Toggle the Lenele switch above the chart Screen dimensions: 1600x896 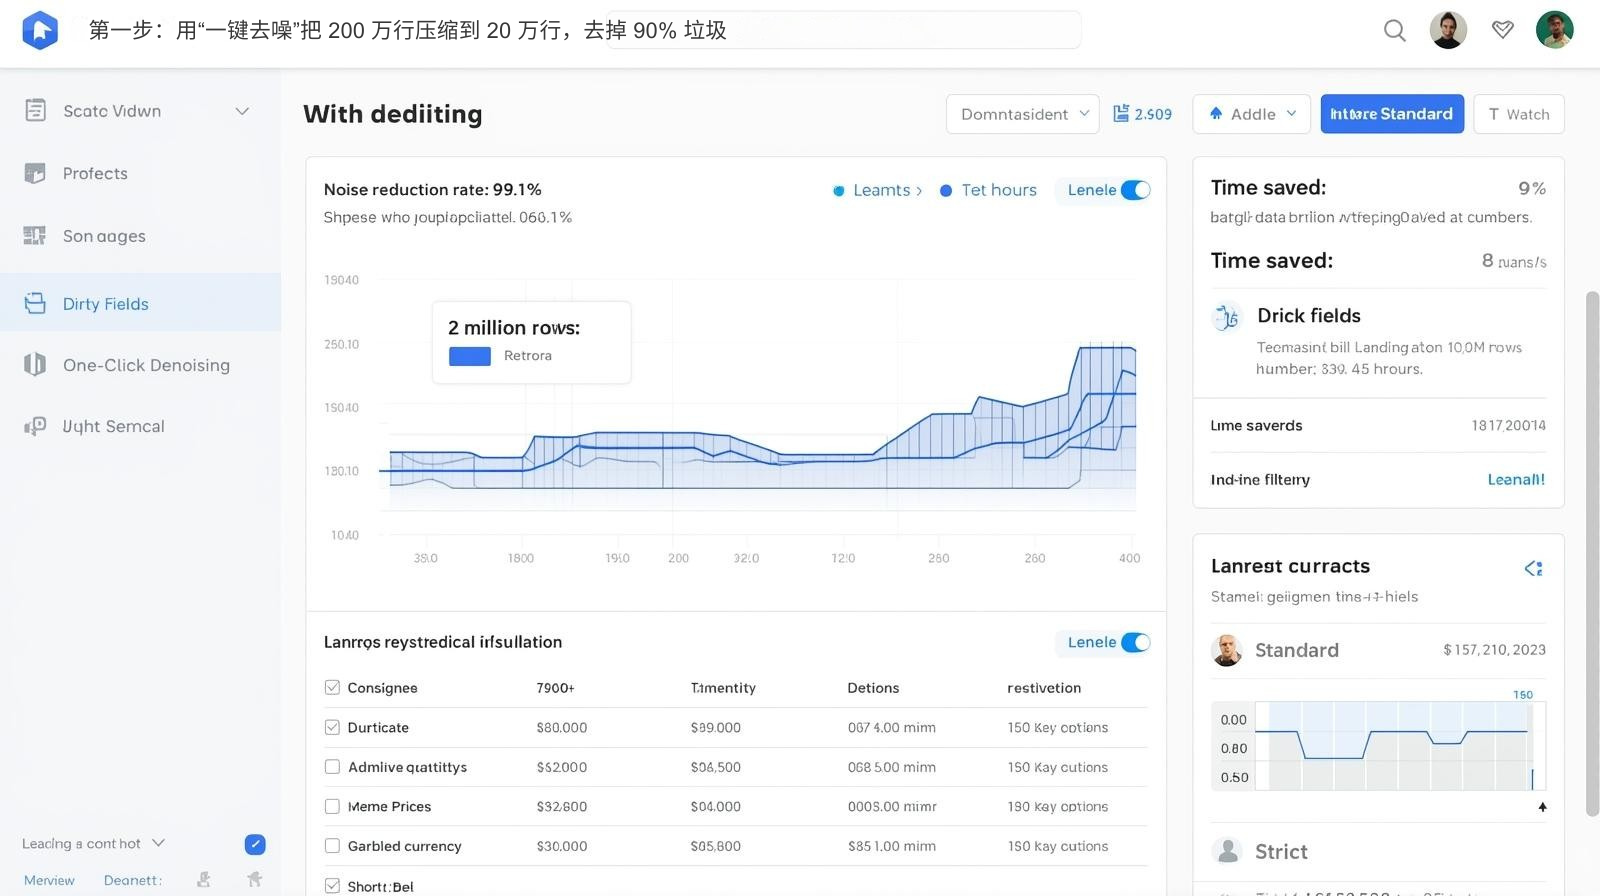[x=1135, y=190]
